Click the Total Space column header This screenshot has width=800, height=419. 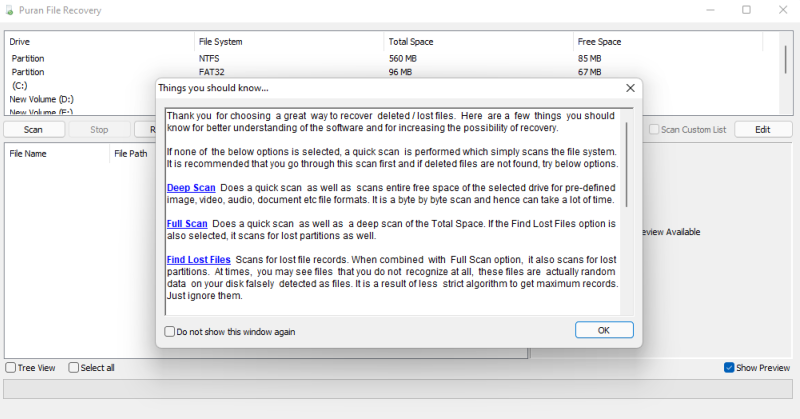478,42
